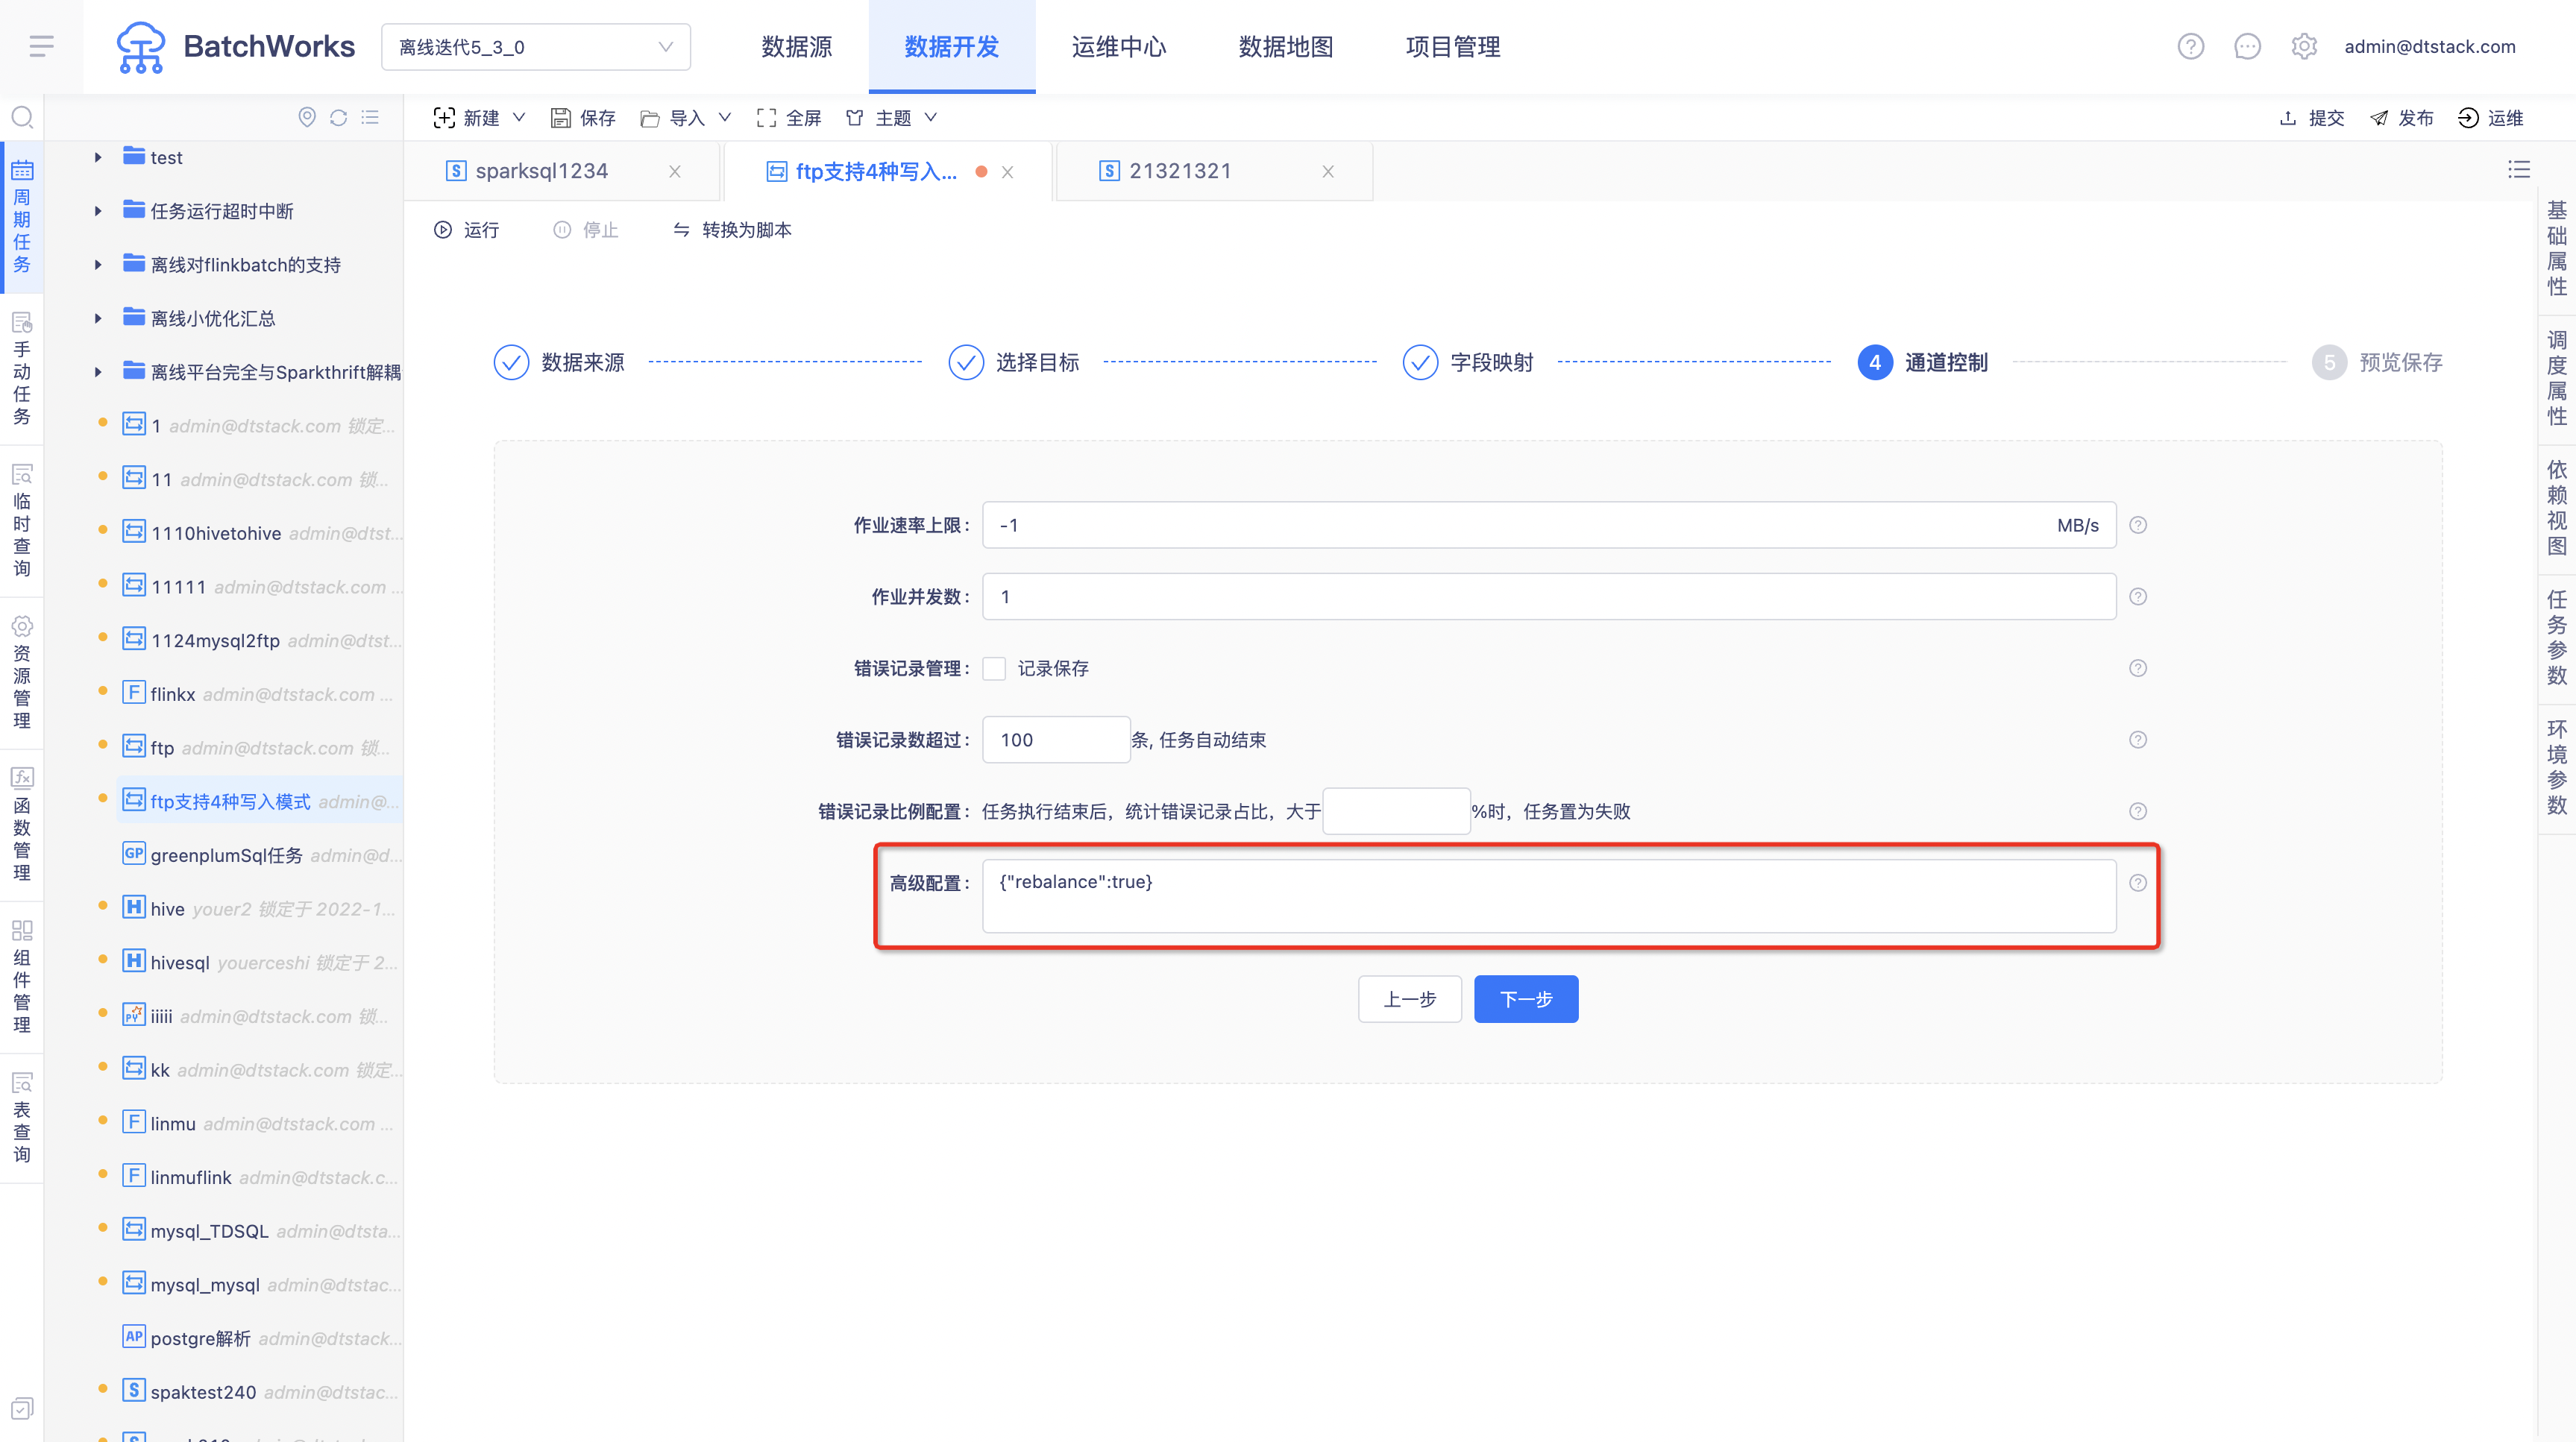Go to 数据源 menu
Screen dimensions: 2576x1442
point(796,47)
